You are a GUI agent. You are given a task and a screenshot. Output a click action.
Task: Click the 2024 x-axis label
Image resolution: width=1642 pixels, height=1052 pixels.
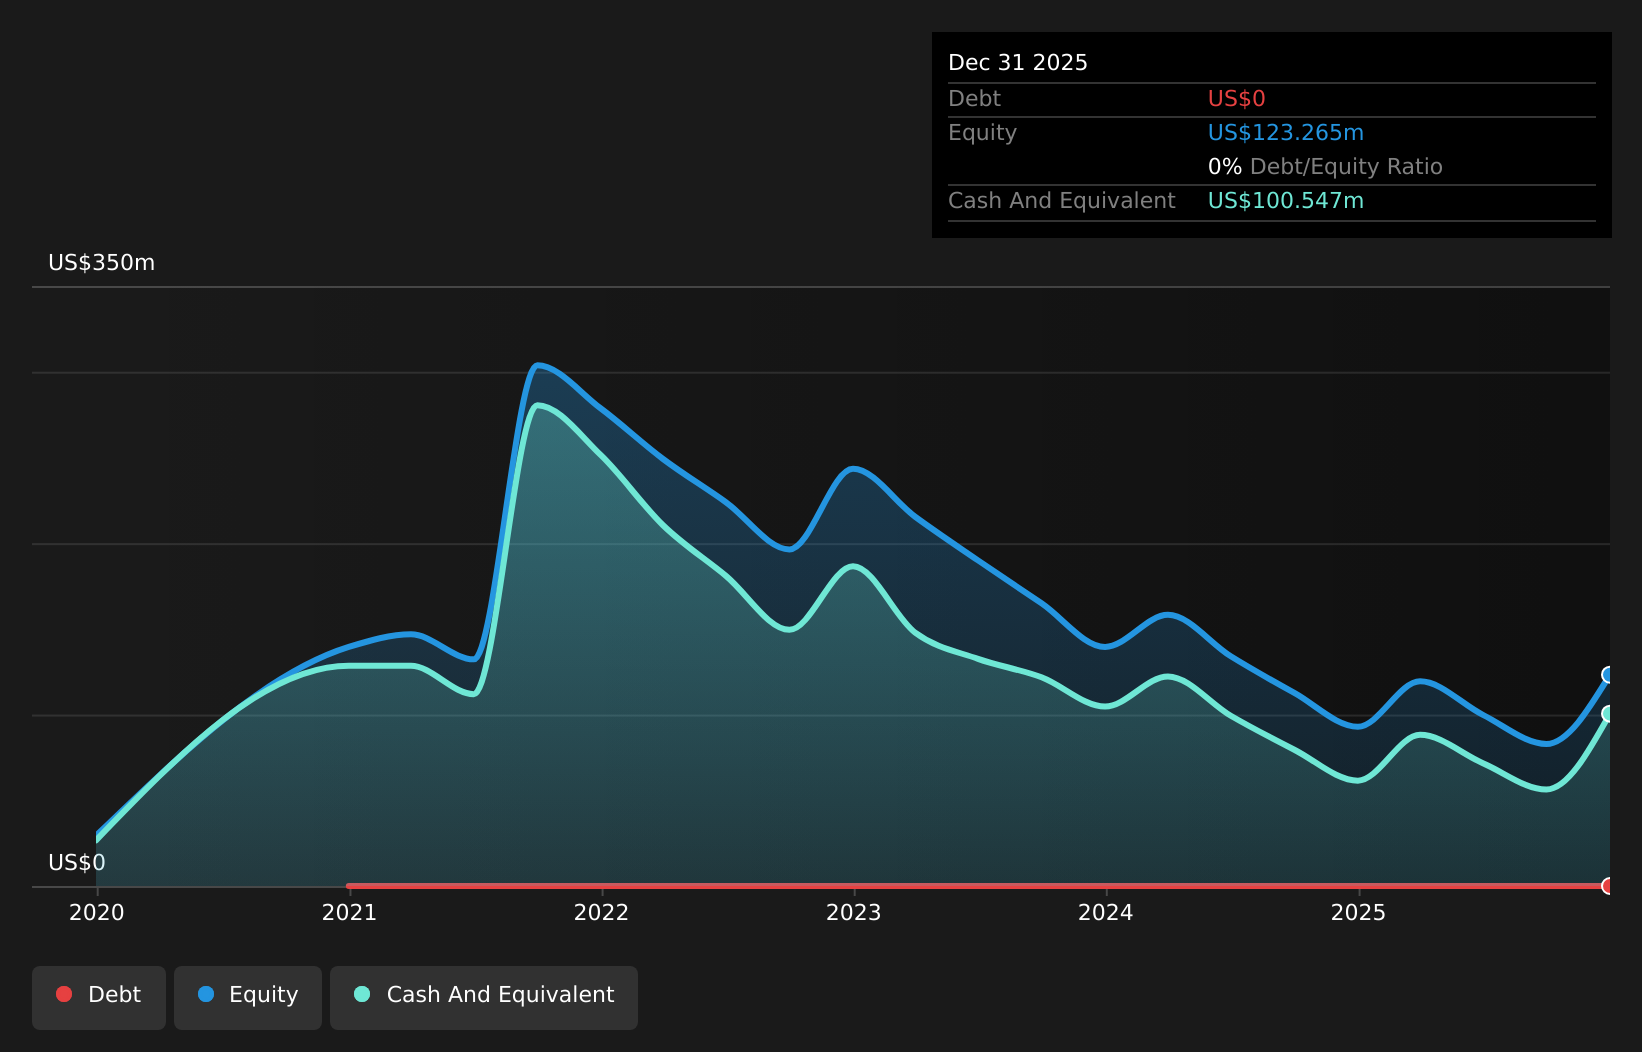(x=1106, y=913)
